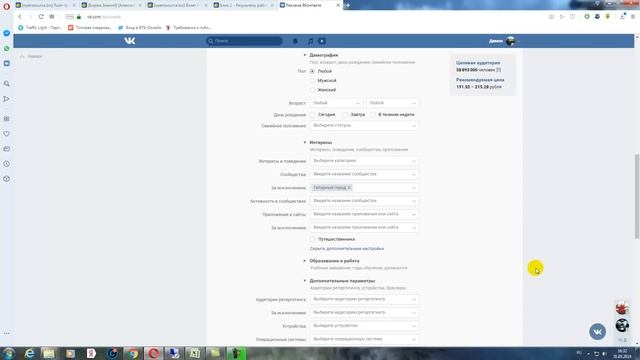Open Chrome from the taskbar
The height and width of the screenshot is (360, 640).
133,353
